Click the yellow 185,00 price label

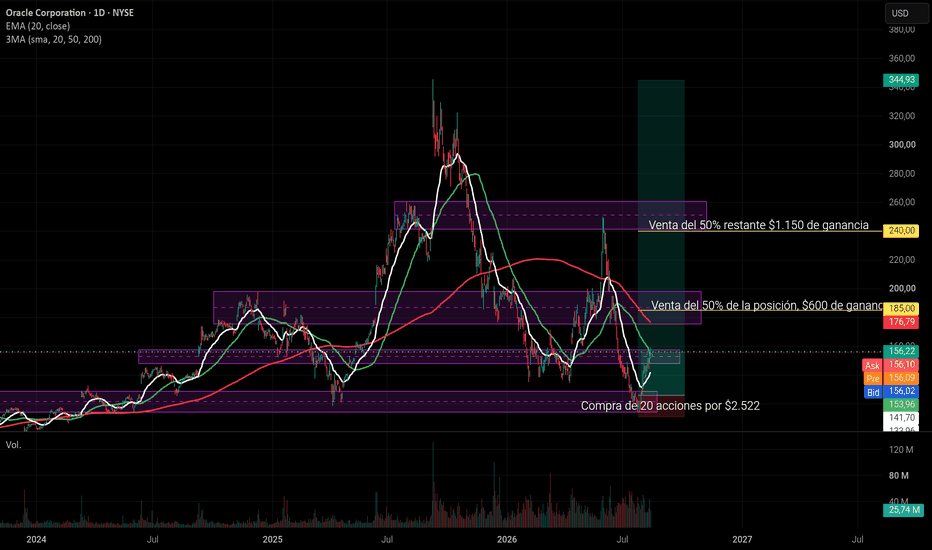pos(902,309)
